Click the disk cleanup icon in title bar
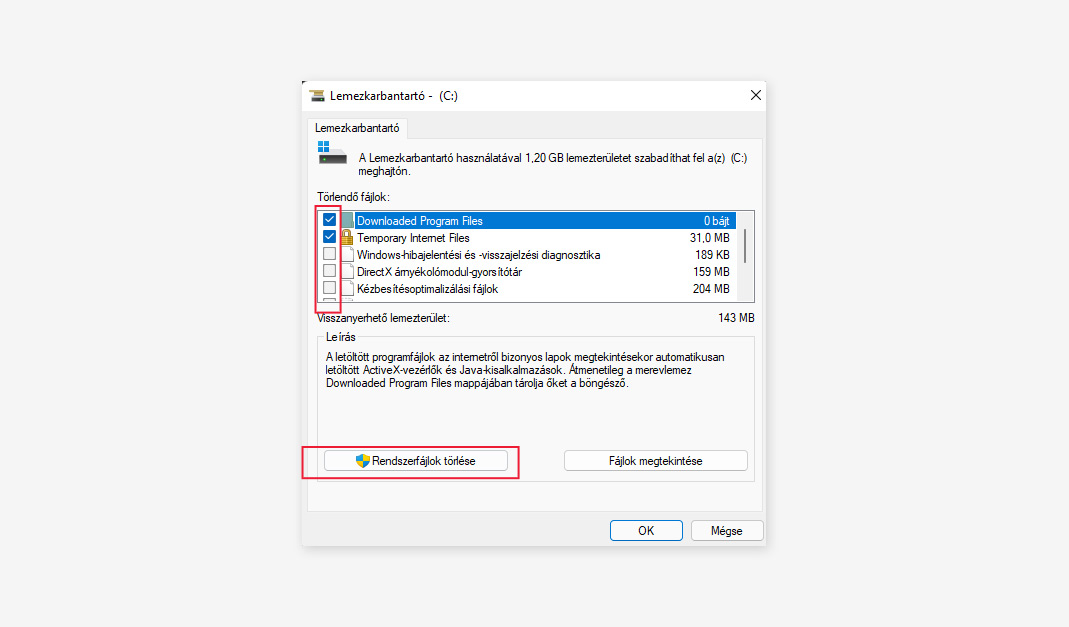 pos(317,96)
